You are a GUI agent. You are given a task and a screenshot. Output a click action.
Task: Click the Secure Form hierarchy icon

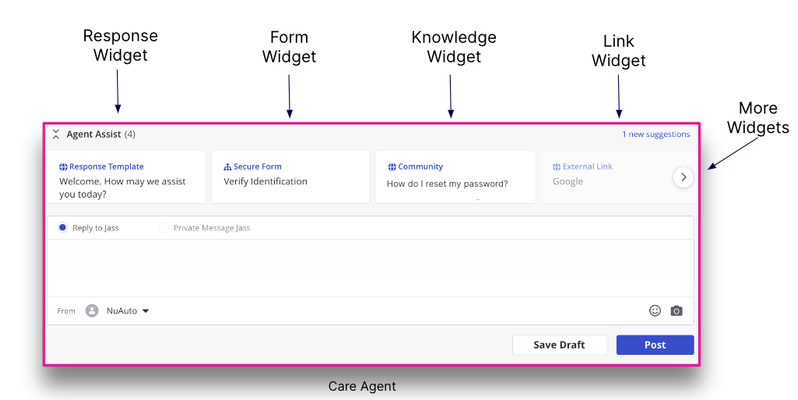tap(227, 167)
